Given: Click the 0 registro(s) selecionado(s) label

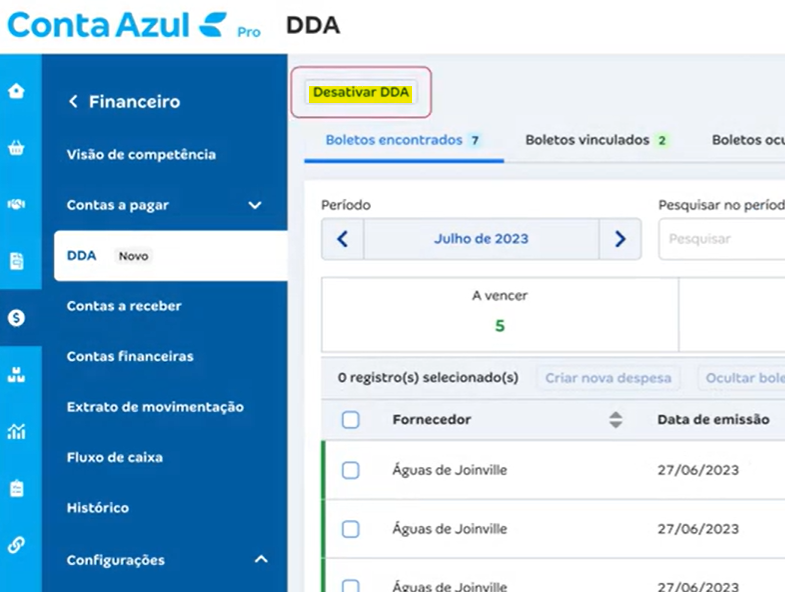Looking at the screenshot, I should [428, 378].
